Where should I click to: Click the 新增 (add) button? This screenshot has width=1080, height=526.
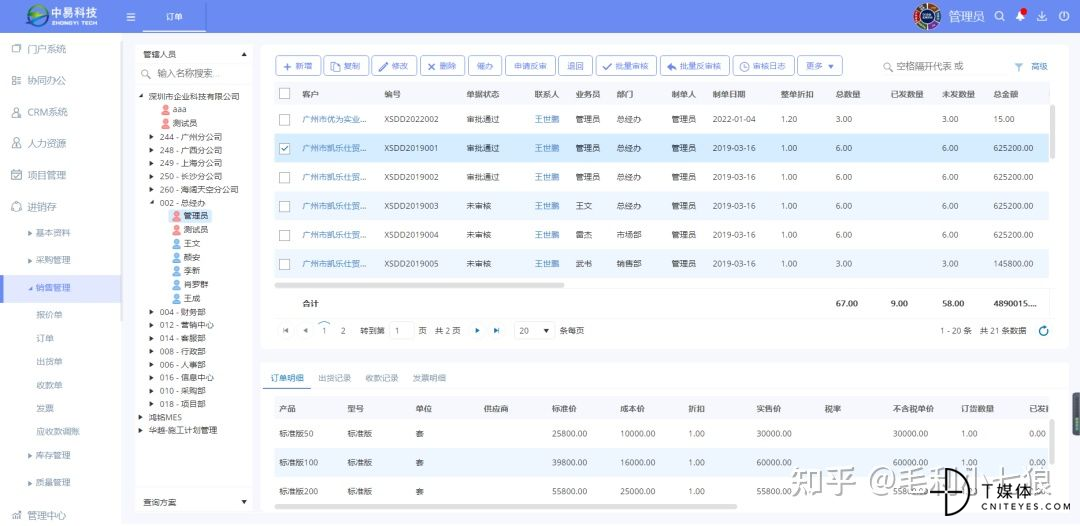point(298,66)
